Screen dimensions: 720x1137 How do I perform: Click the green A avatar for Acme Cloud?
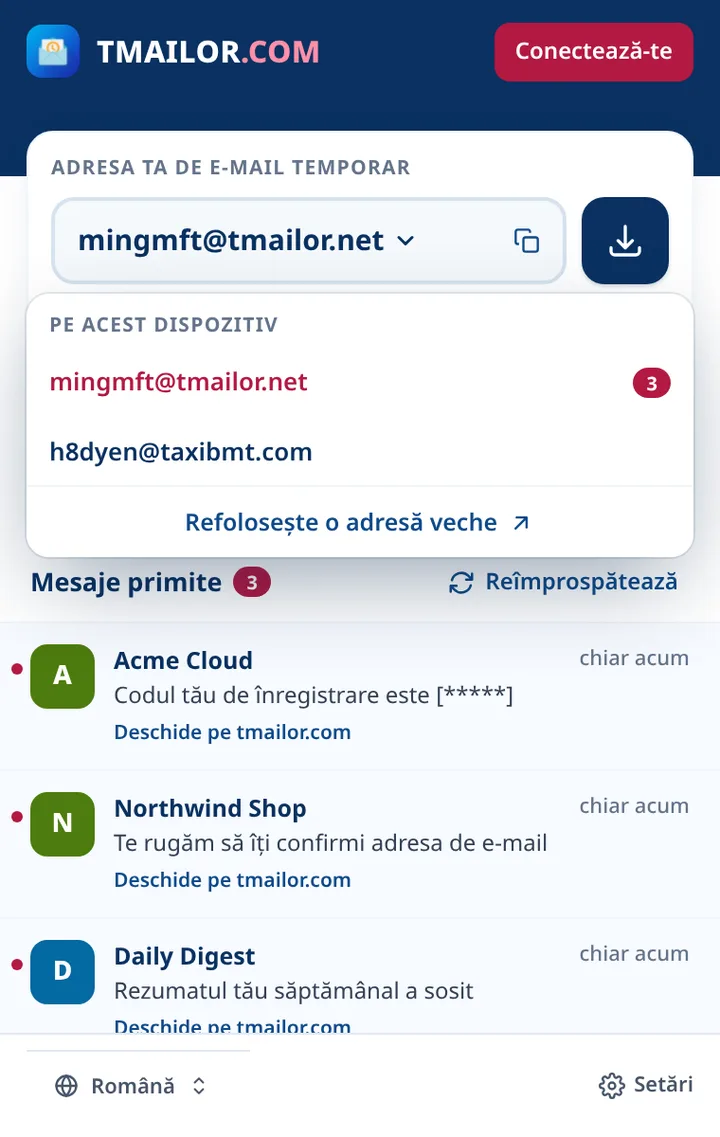(x=62, y=676)
